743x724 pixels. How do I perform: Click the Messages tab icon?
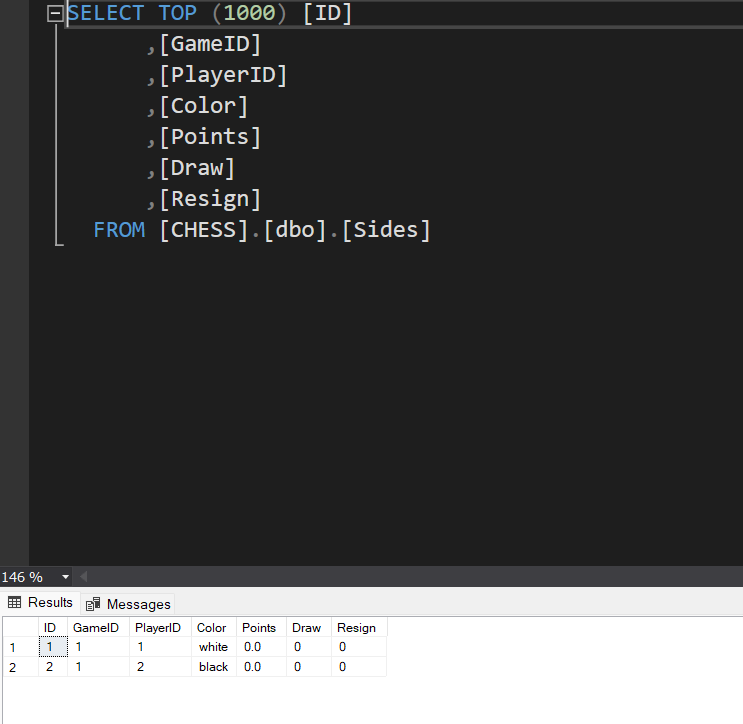(93, 604)
